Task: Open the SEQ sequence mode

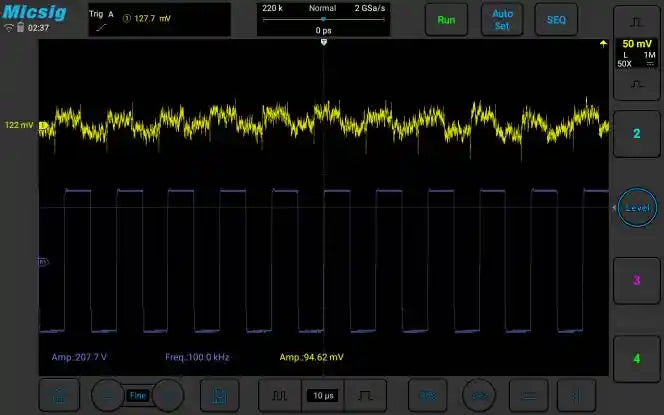Action: 555,19
